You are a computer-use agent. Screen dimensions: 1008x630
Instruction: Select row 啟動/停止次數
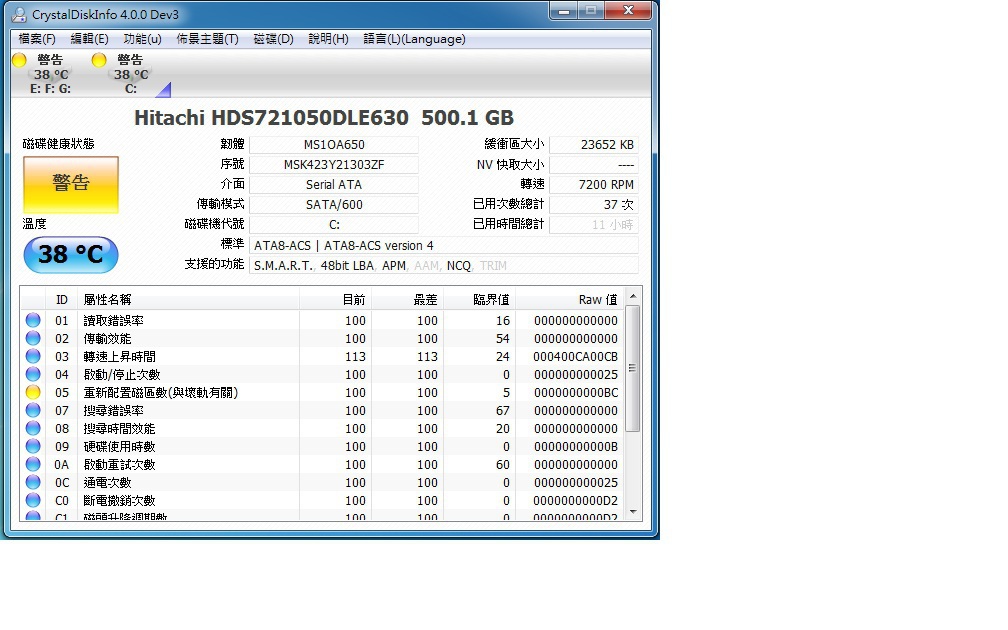321,374
